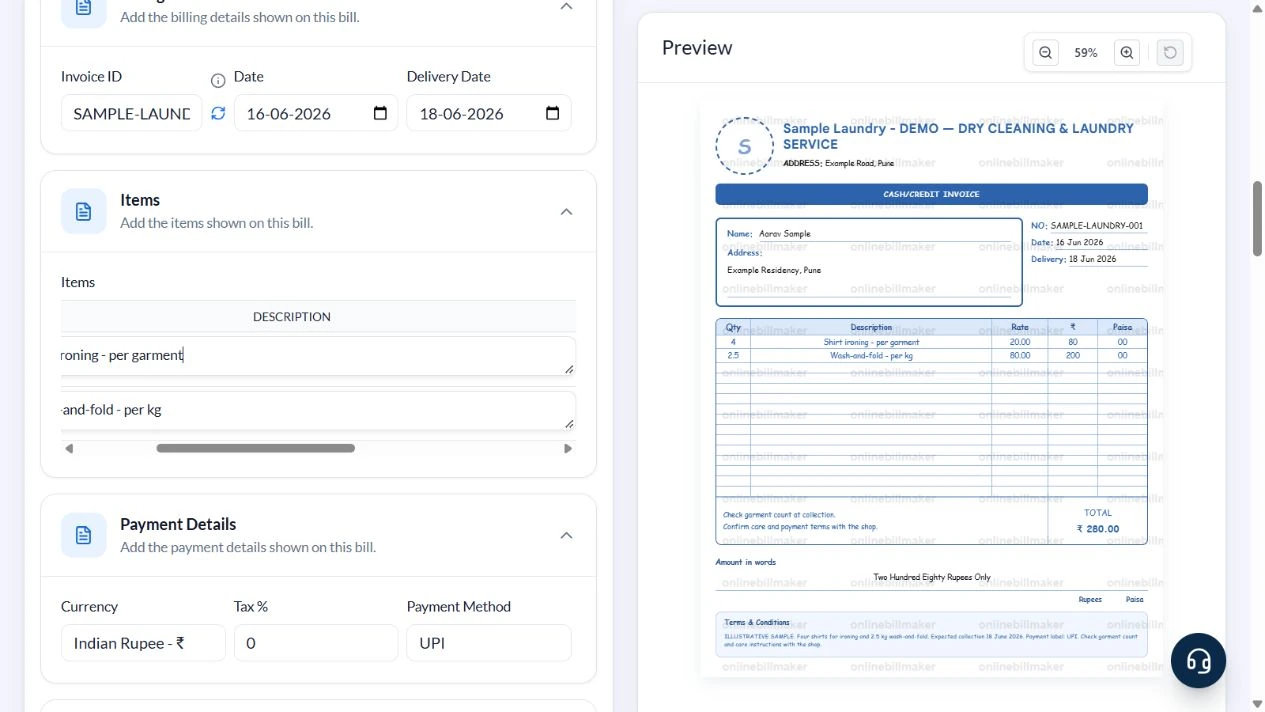Click the Payment Details section document icon

coord(83,535)
